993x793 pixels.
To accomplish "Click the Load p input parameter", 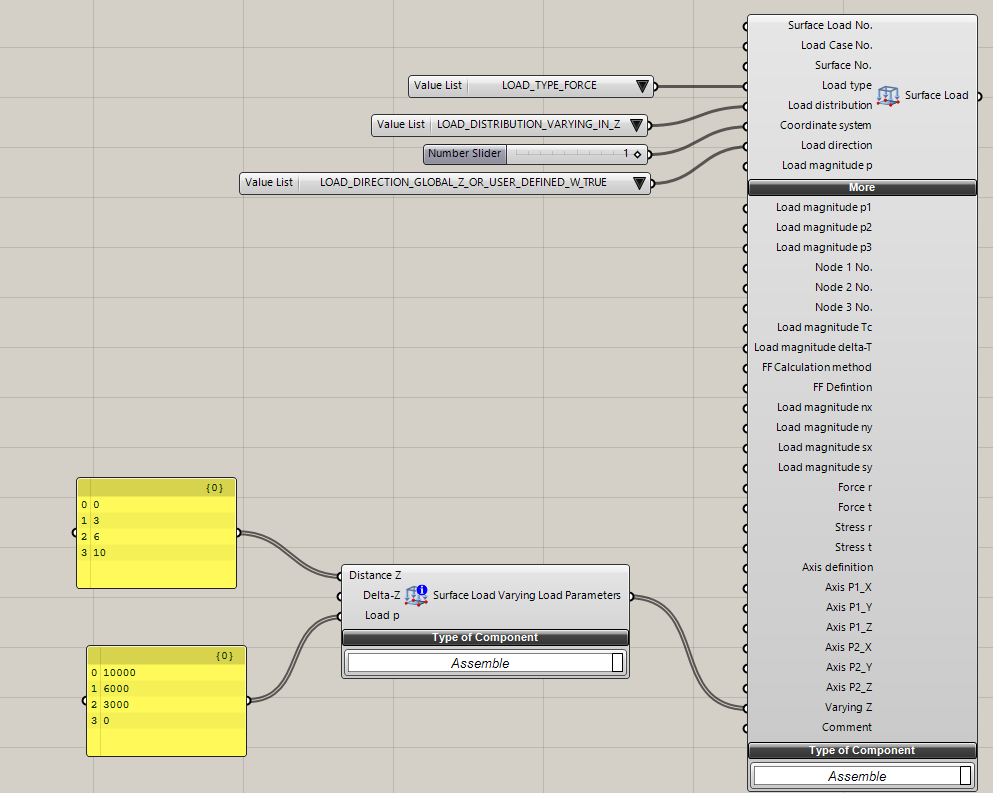I will click(382, 616).
